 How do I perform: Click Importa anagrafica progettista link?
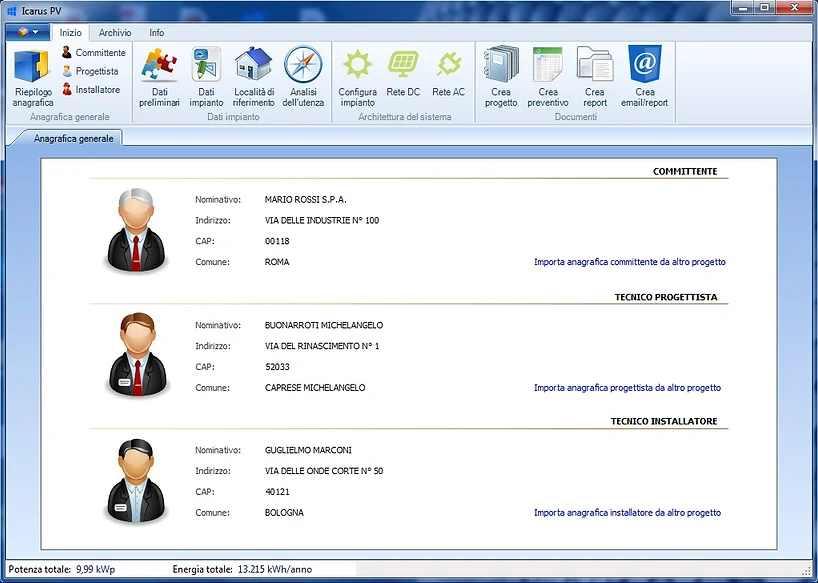626,387
